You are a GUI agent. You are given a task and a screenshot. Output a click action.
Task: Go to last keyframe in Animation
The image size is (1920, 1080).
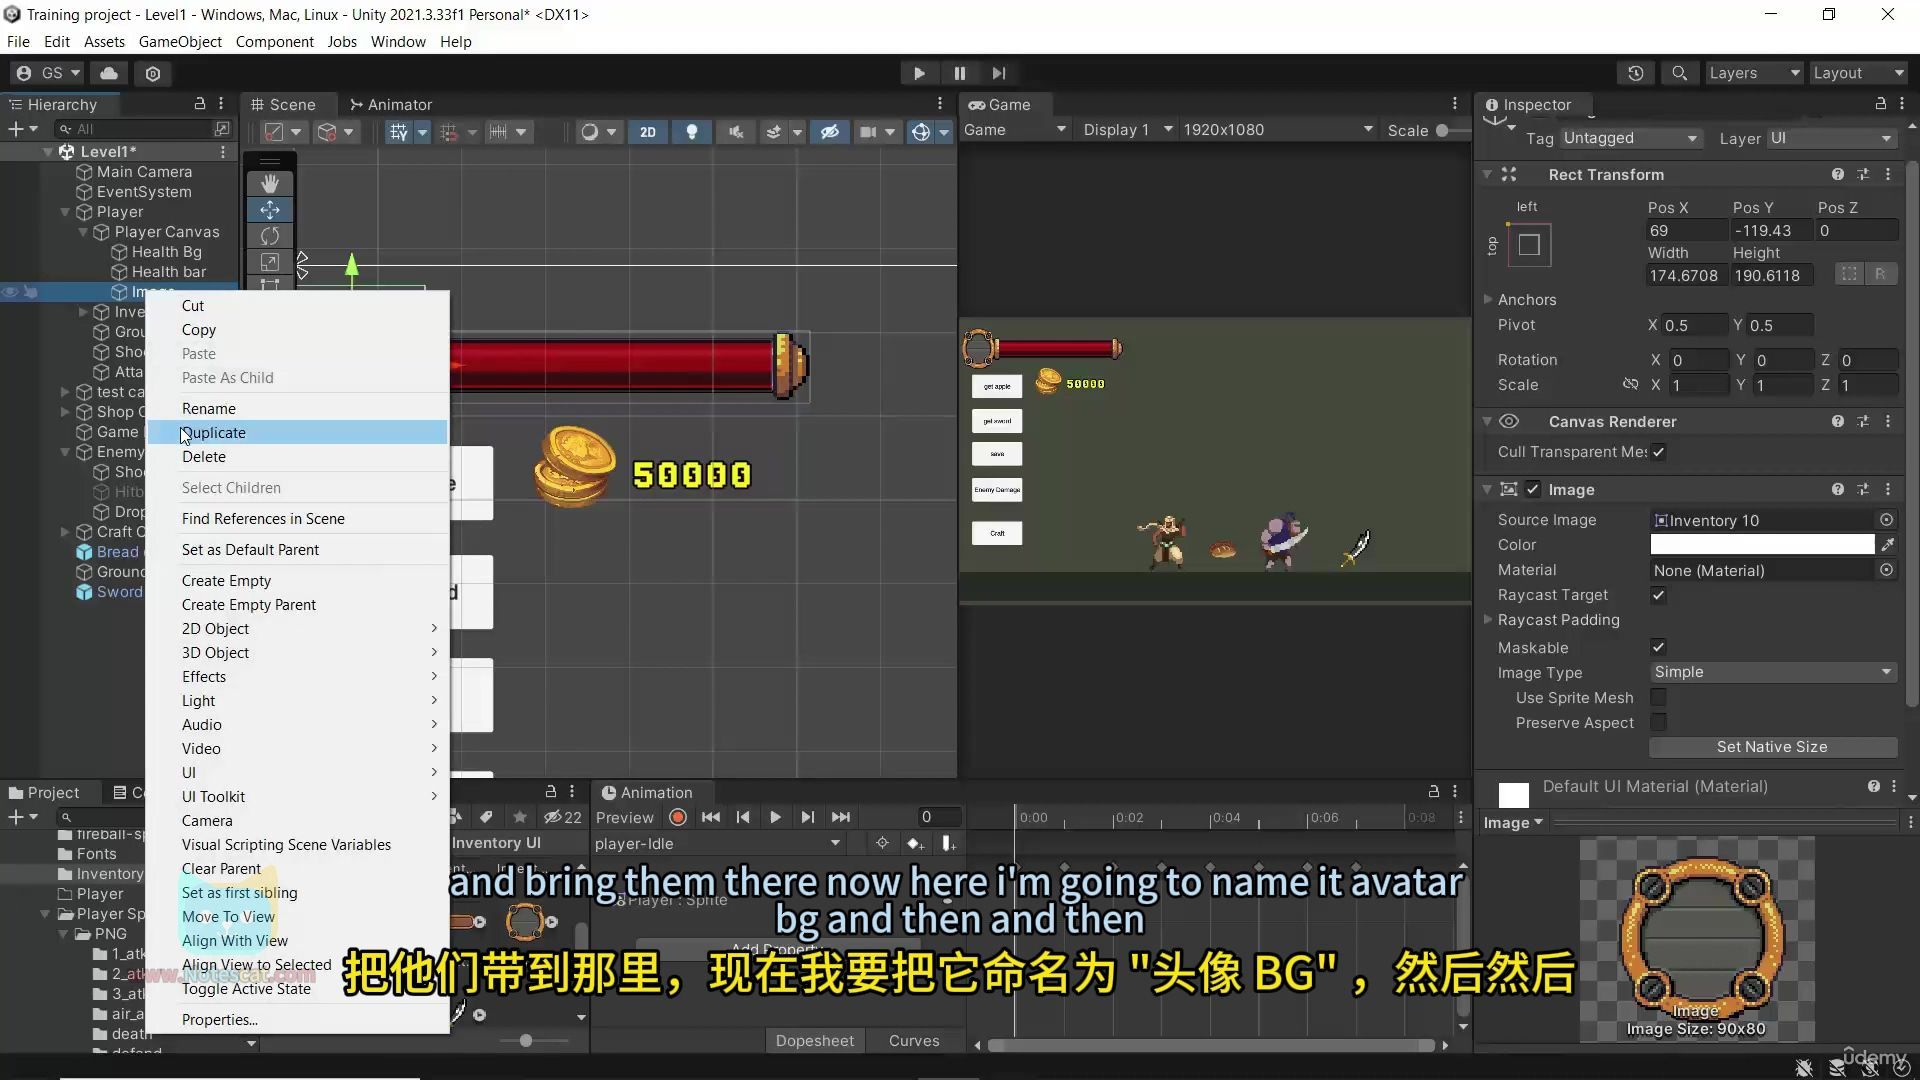(841, 817)
